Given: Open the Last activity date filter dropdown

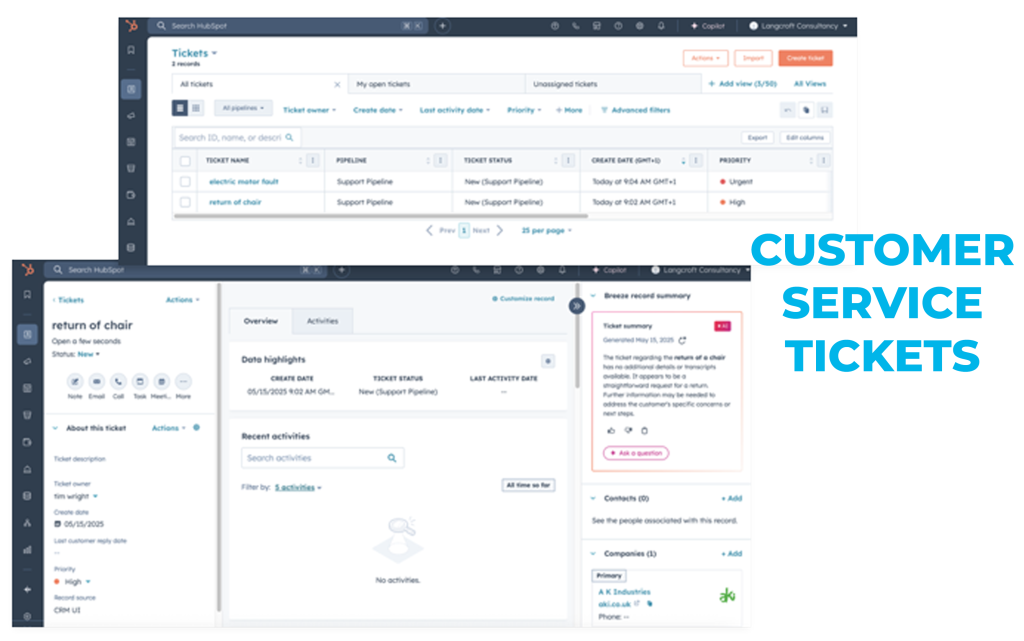Looking at the screenshot, I should coord(455,110).
